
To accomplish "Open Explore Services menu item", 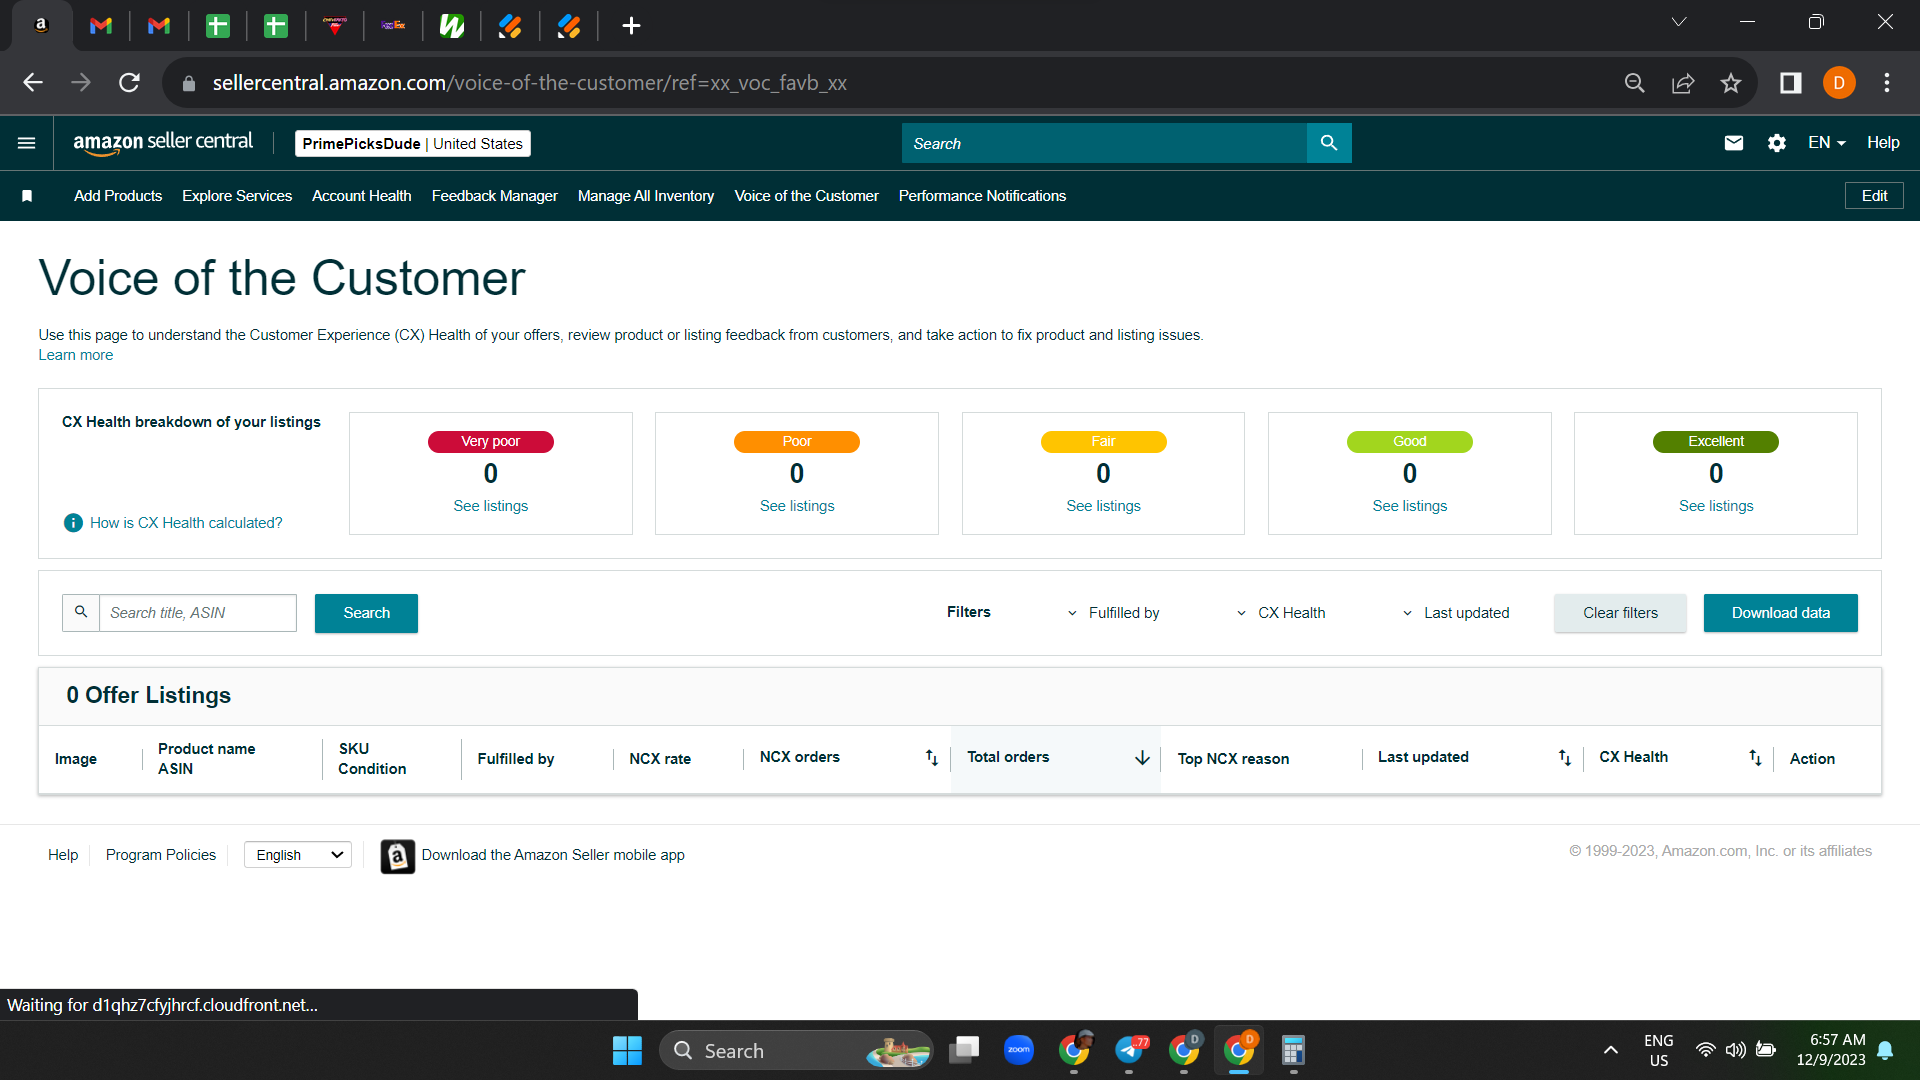I will coord(237,196).
